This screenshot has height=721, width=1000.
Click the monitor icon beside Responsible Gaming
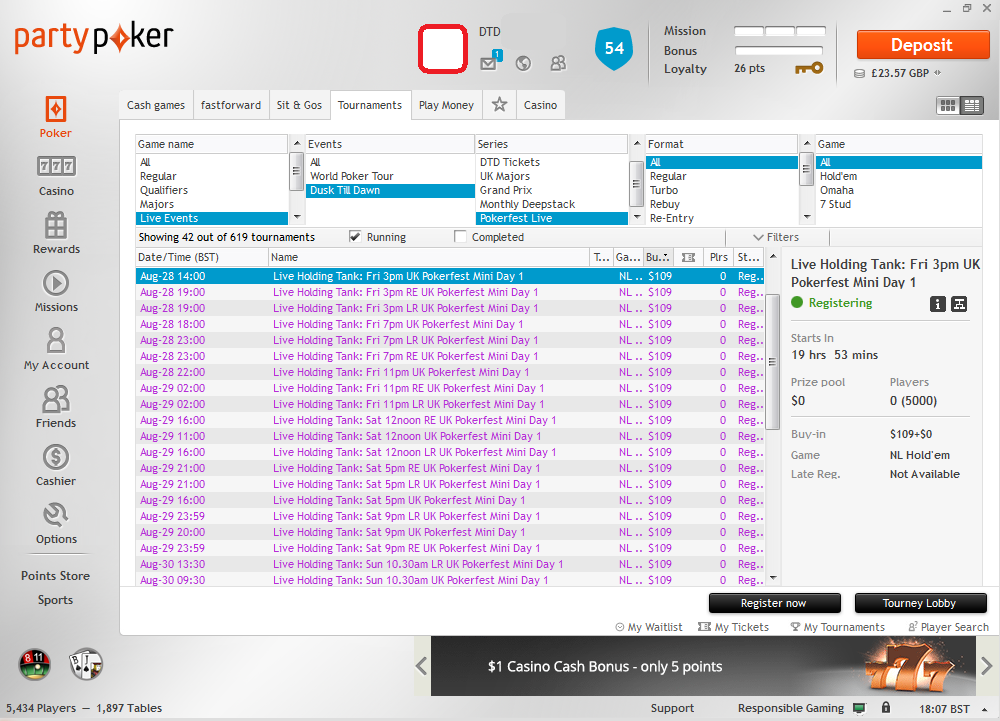(859, 708)
